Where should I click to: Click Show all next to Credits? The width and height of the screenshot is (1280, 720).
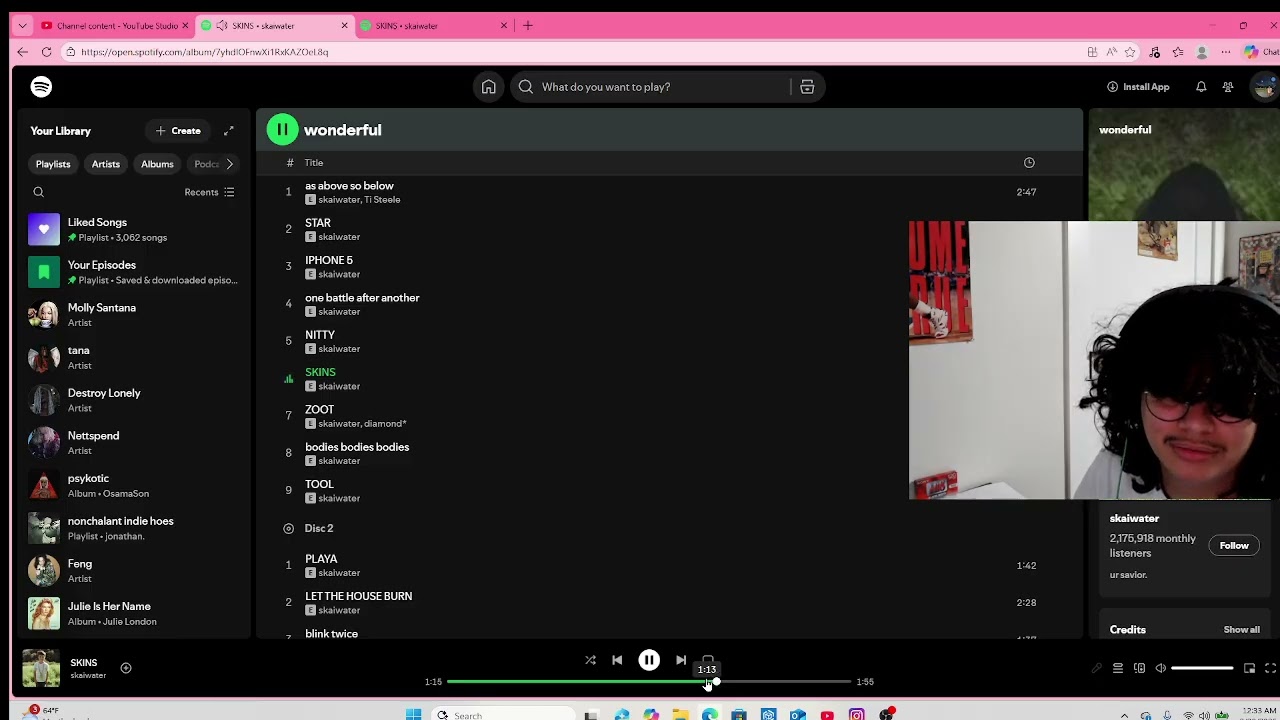point(1241,630)
